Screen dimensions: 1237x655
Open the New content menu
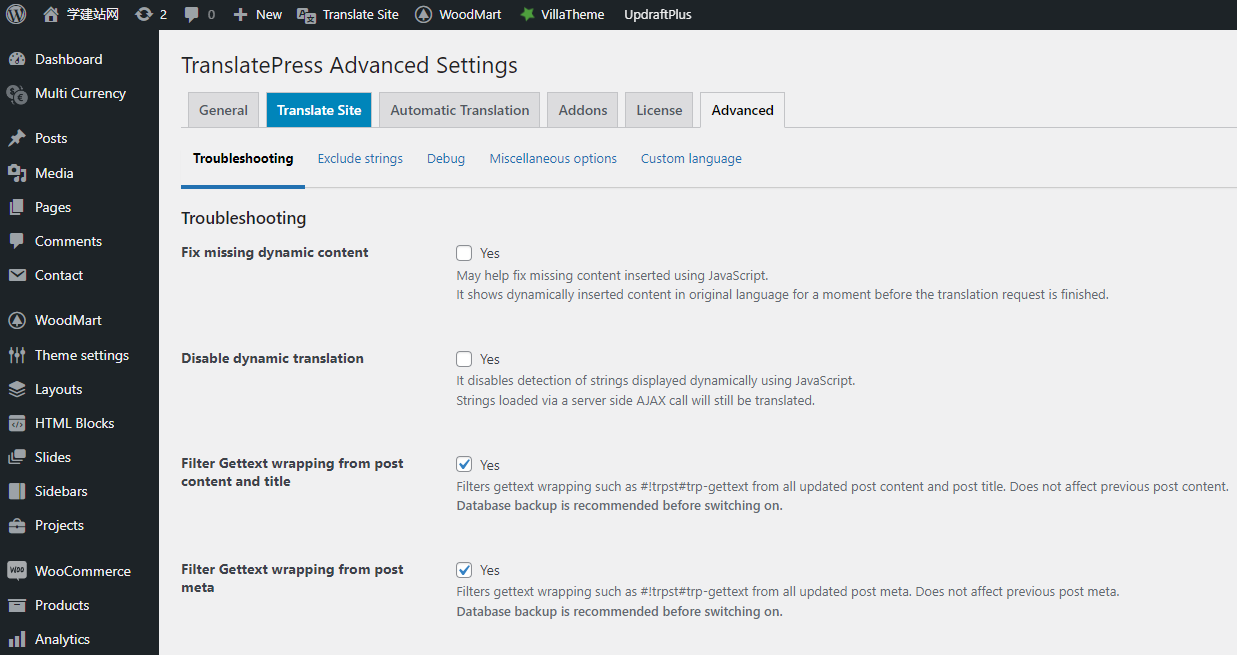(258, 14)
